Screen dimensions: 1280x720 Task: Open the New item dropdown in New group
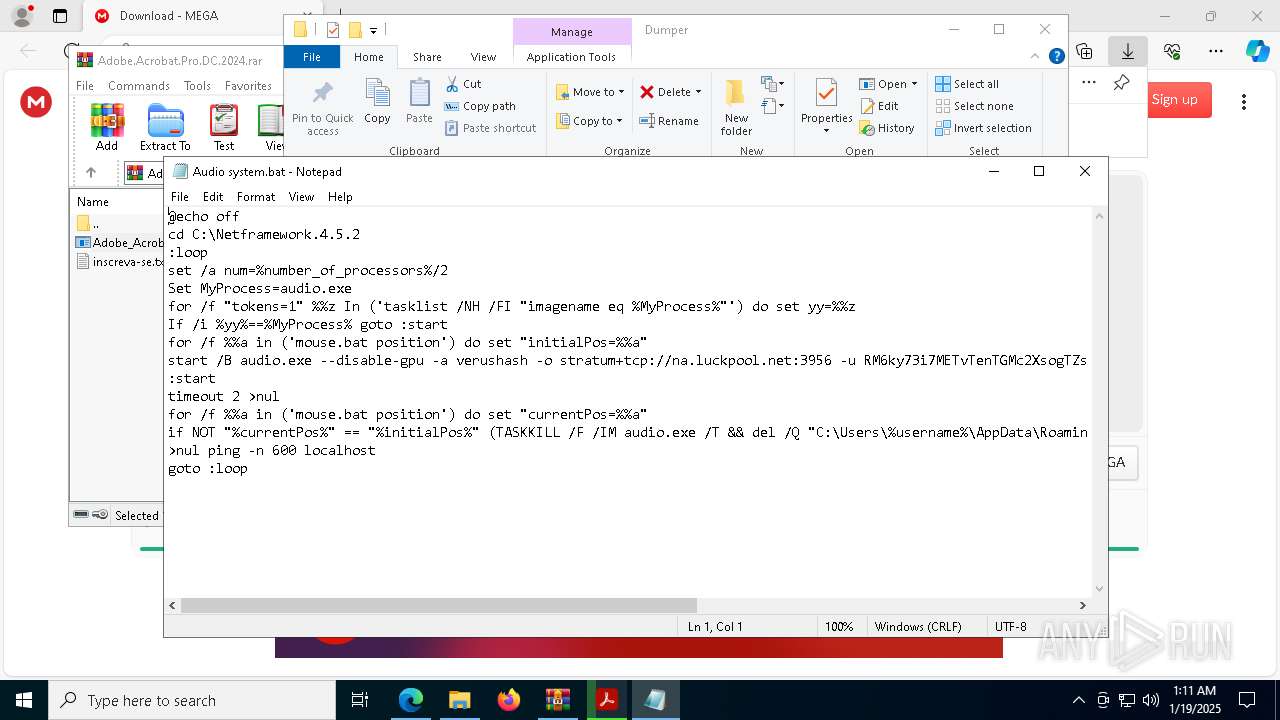point(772,84)
